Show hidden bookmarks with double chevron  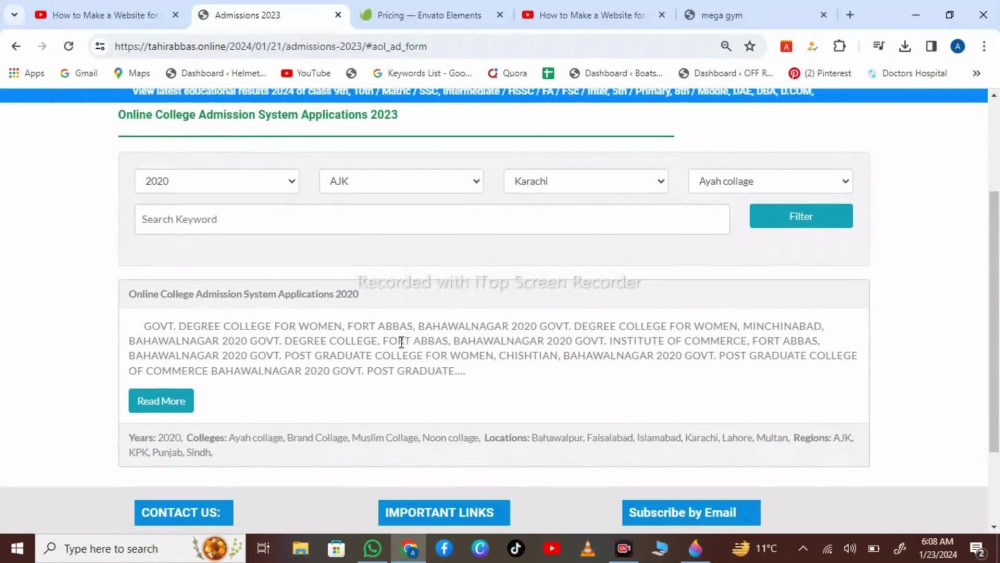[x=976, y=73]
